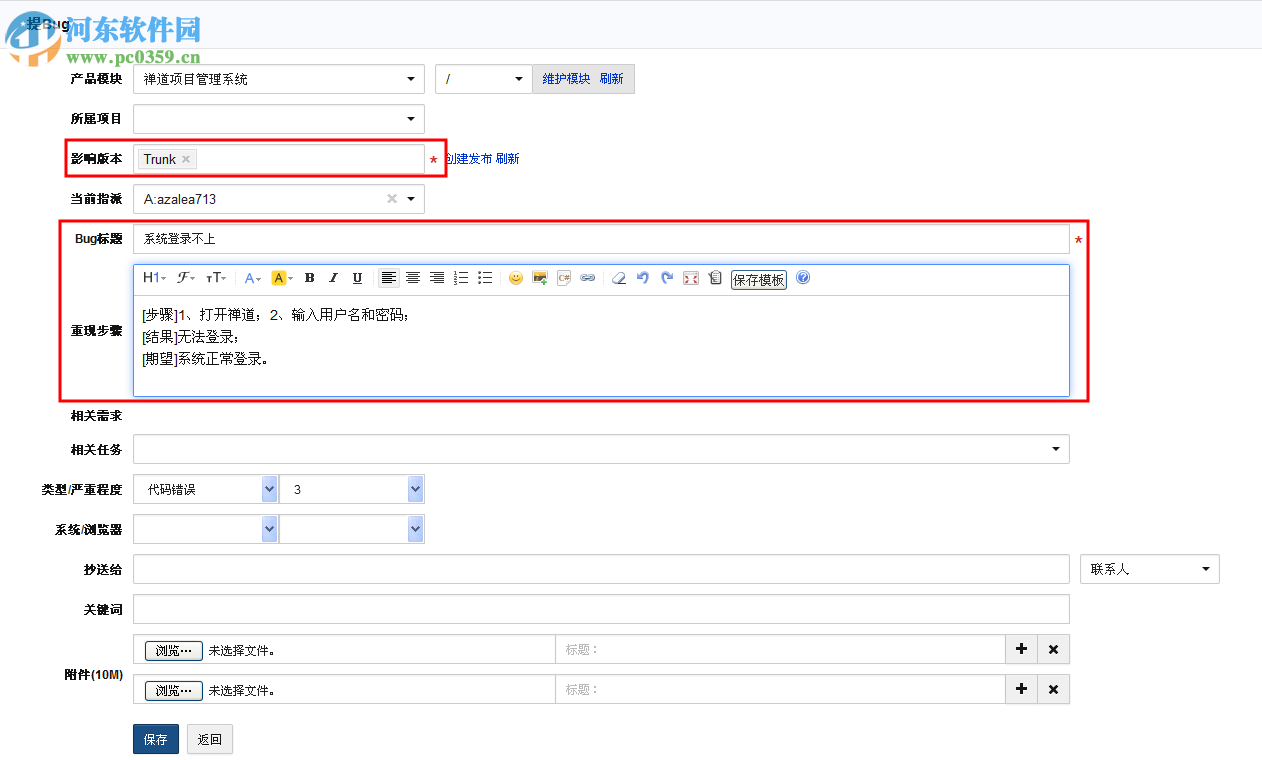1262x760 pixels.
Task: Center align text in editor
Action: [413, 278]
